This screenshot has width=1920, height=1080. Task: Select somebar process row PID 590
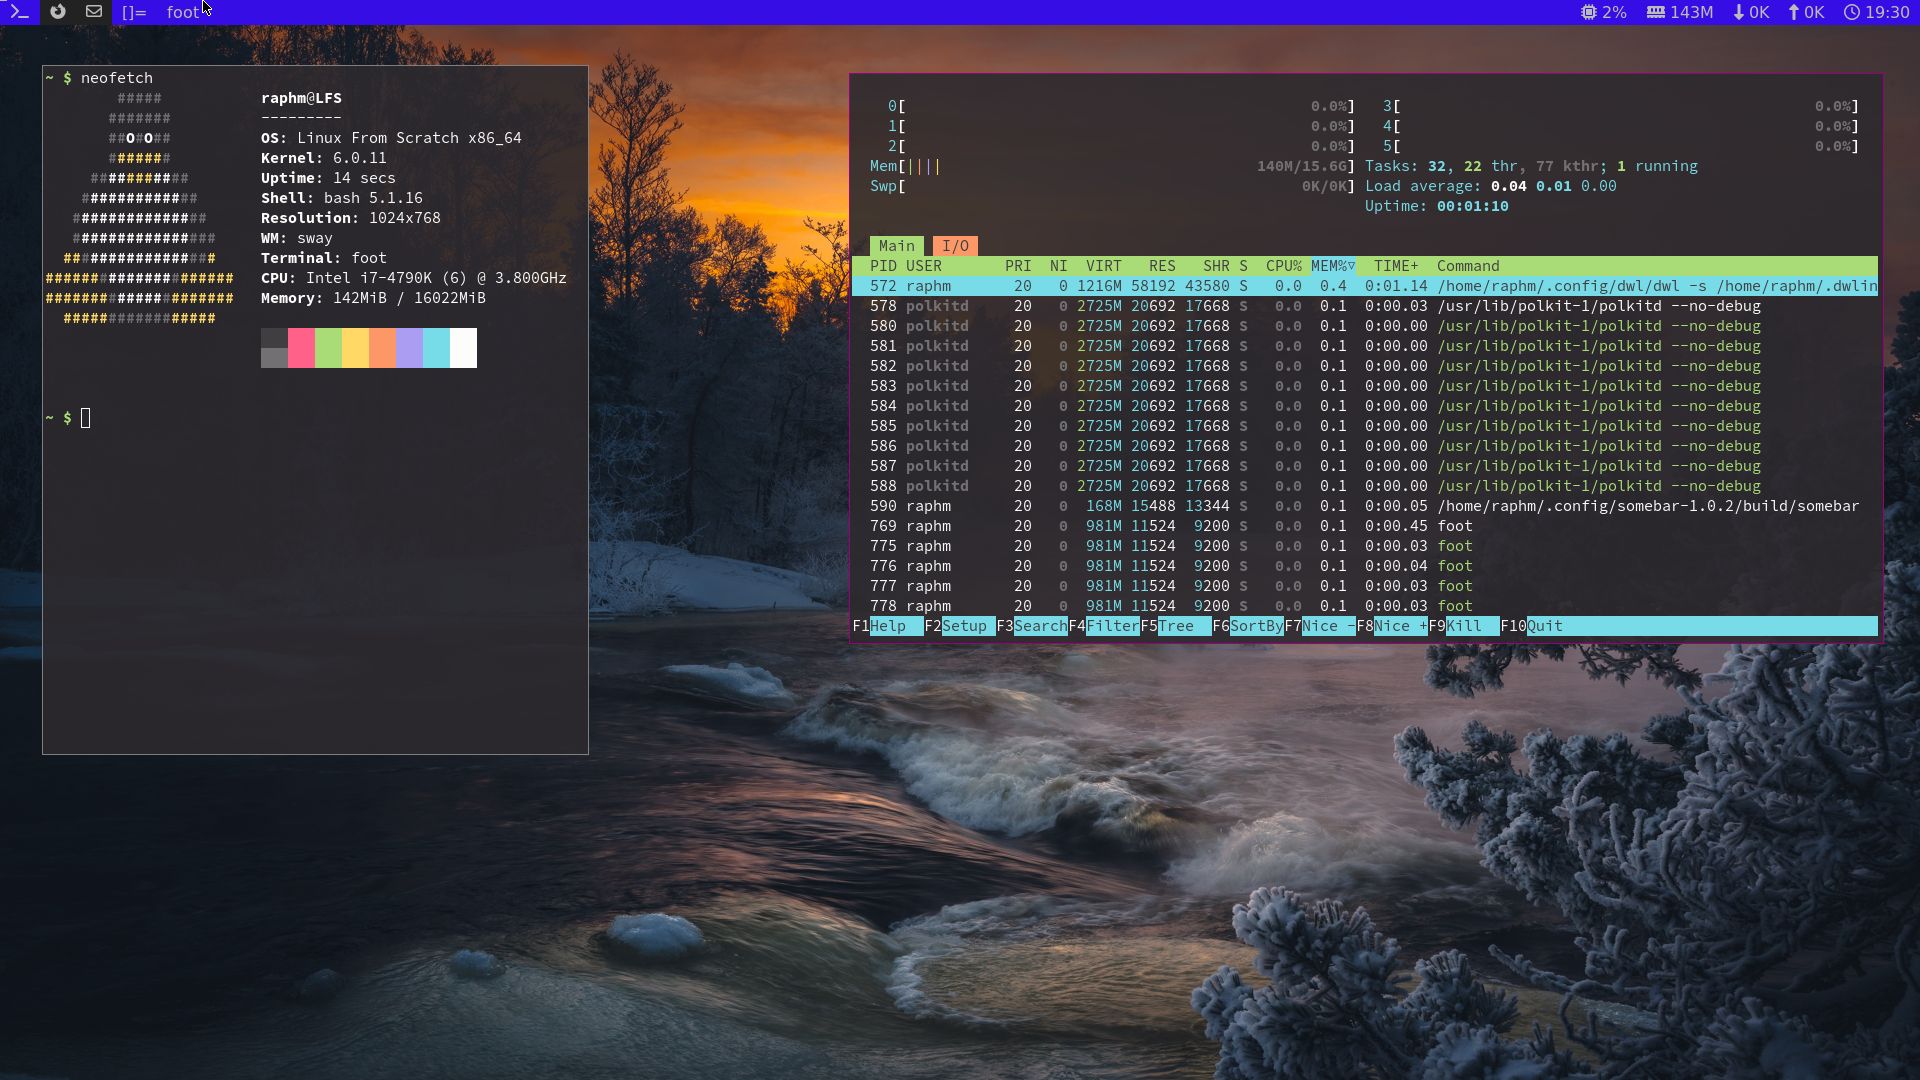point(1365,506)
